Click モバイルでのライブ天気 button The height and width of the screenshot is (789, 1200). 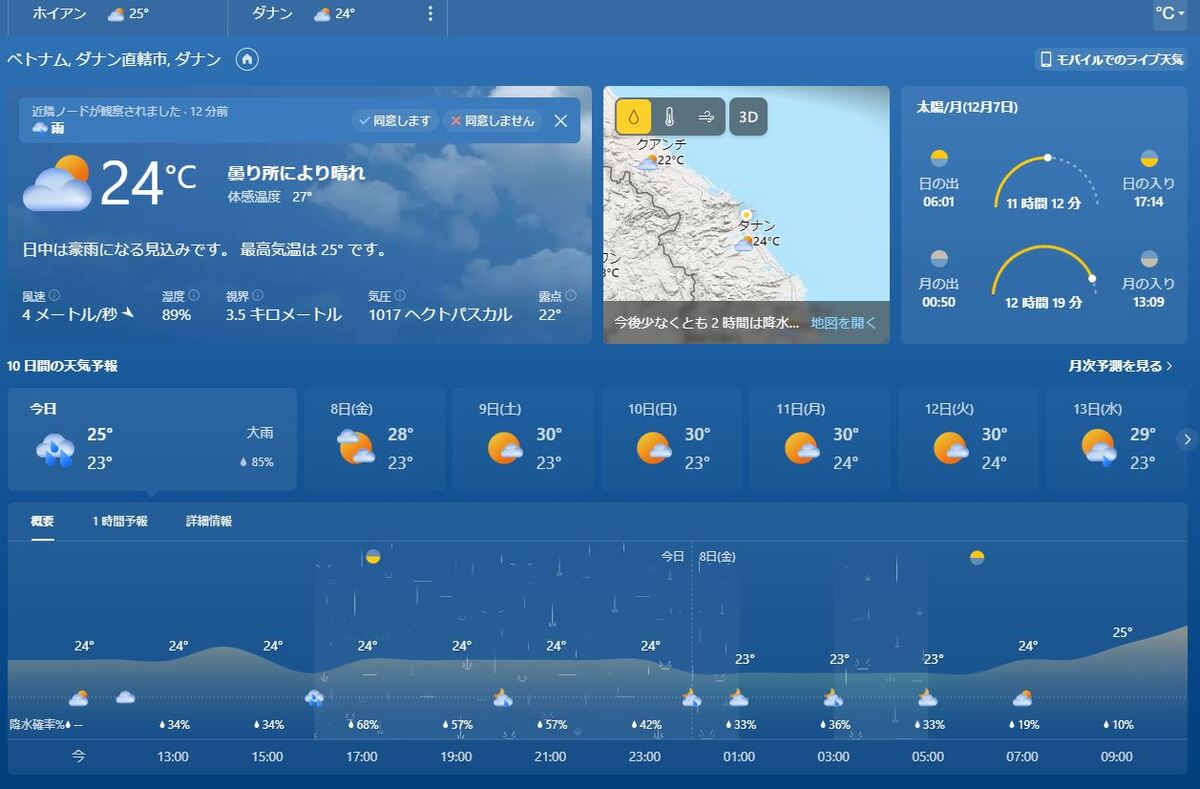coord(1111,60)
